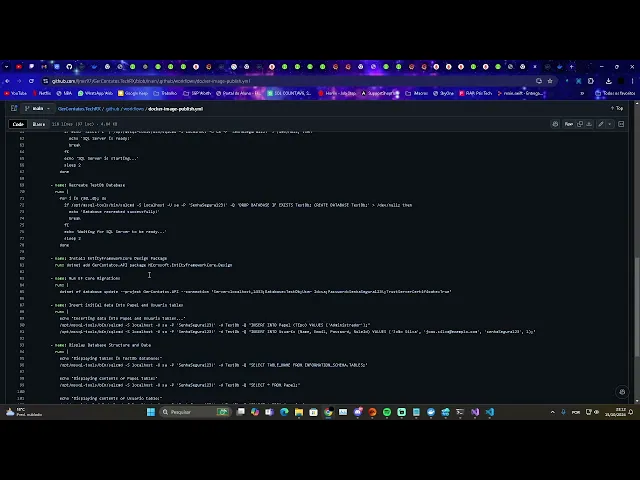Screen dimensions: 640x480
Task: Open a new browser tab
Action: 571,67
